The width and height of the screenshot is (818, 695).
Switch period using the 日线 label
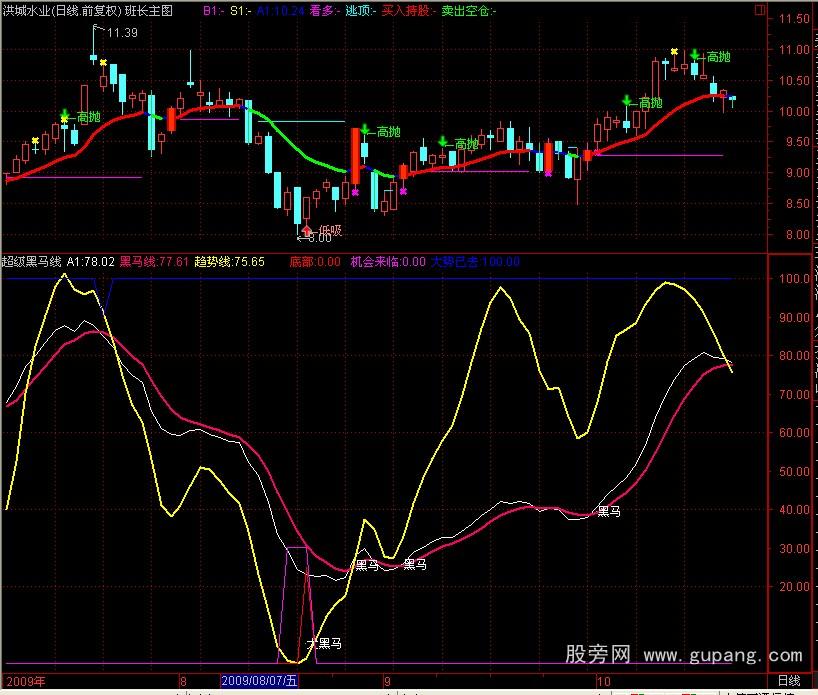click(787, 680)
